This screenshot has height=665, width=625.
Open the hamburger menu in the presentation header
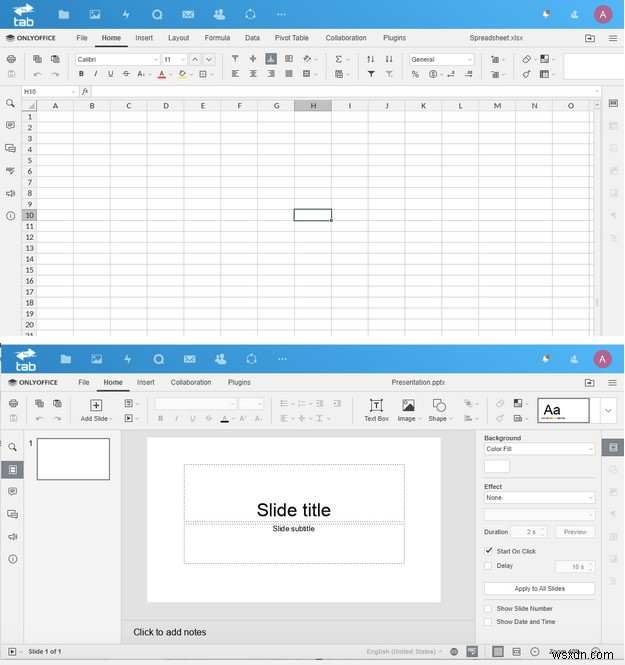(612, 383)
